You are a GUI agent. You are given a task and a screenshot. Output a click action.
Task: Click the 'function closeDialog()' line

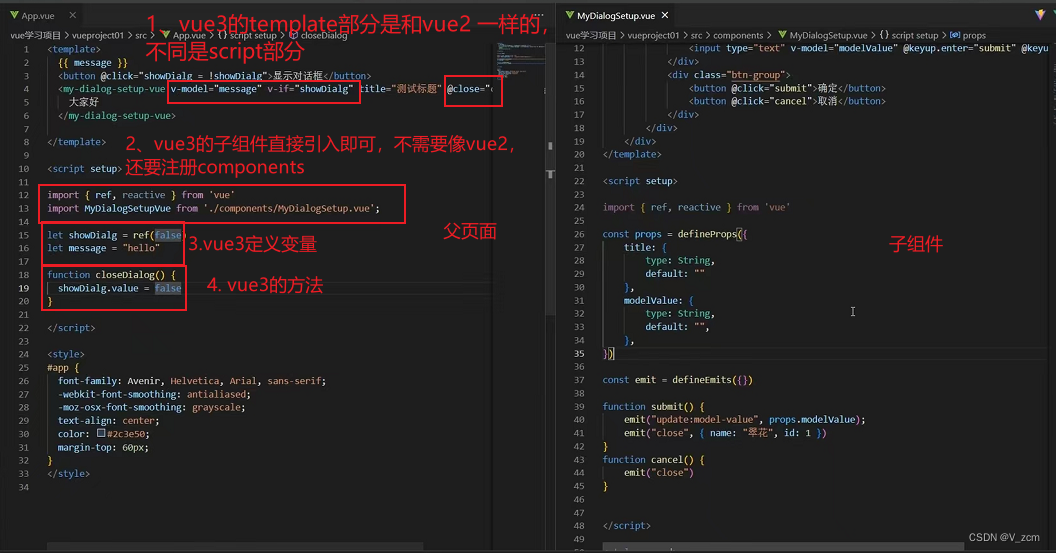pyautogui.click(x=111, y=275)
